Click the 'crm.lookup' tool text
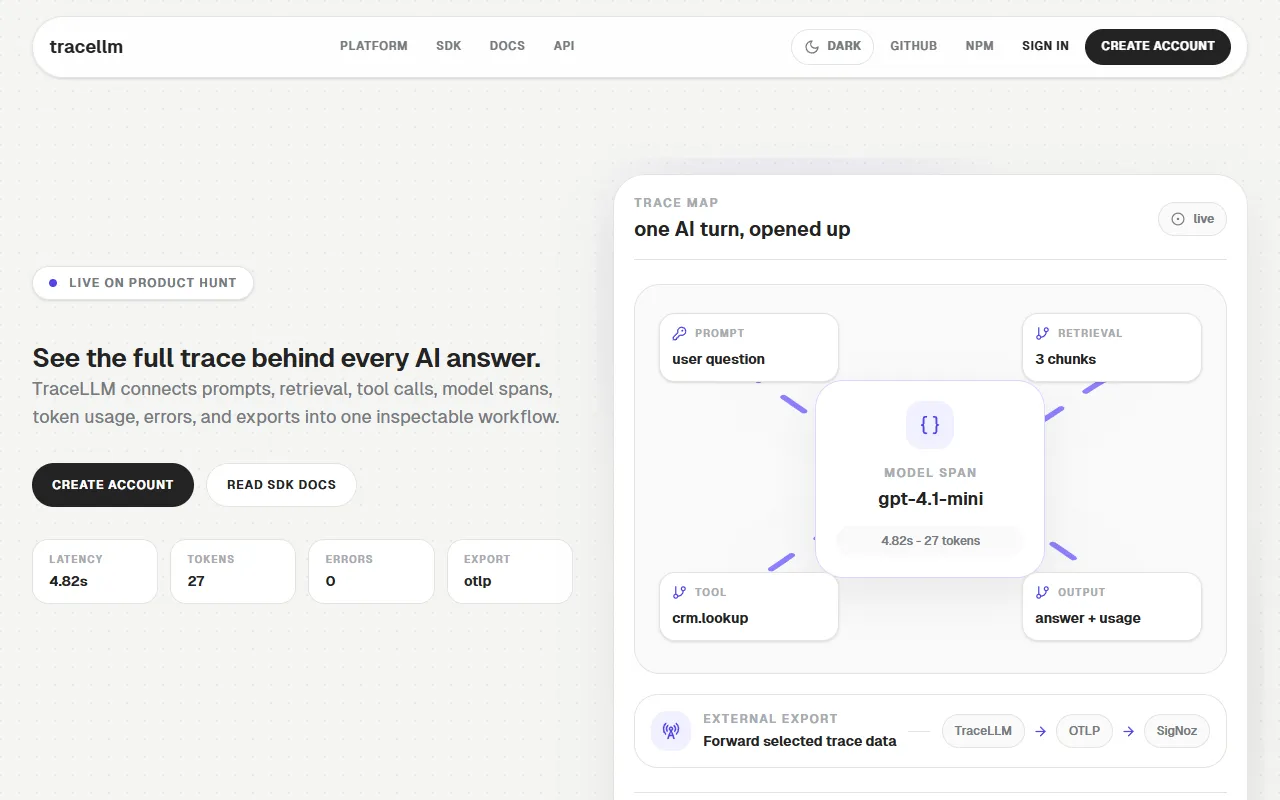Screen dimensions: 1280x800 pyautogui.click(x=710, y=618)
